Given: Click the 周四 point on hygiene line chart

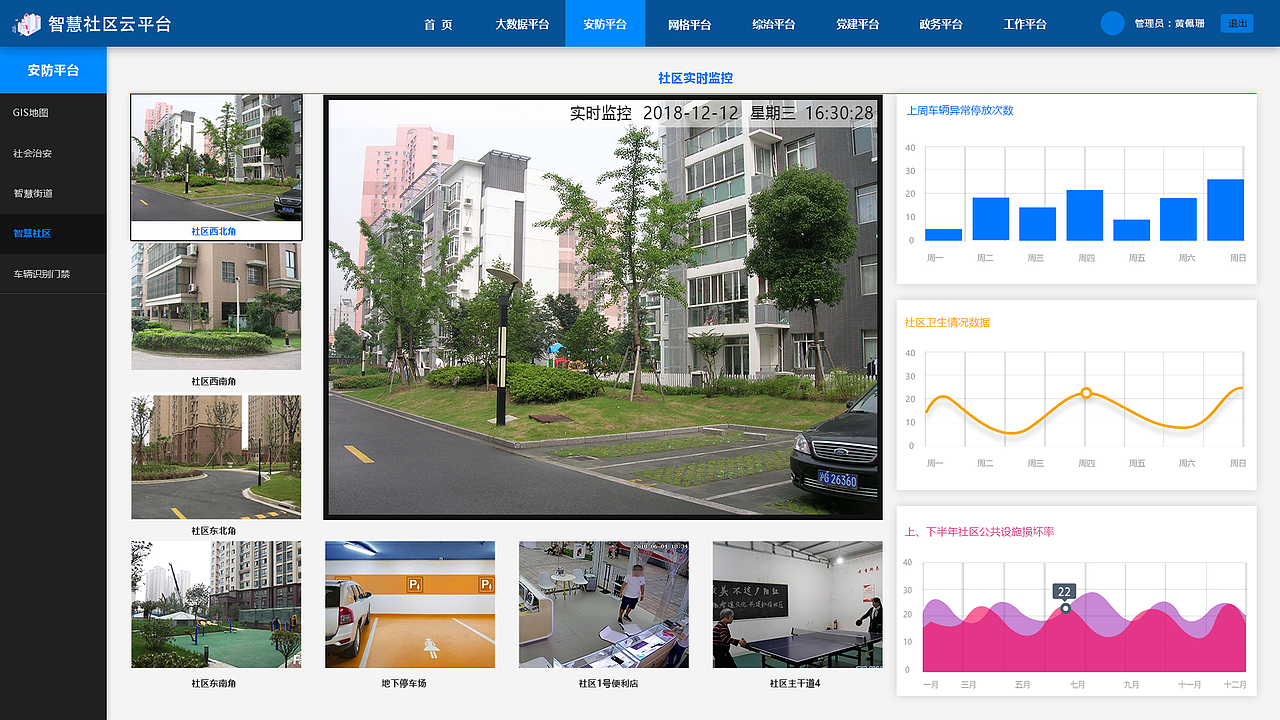Looking at the screenshot, I should click(x=1086, y=393).
